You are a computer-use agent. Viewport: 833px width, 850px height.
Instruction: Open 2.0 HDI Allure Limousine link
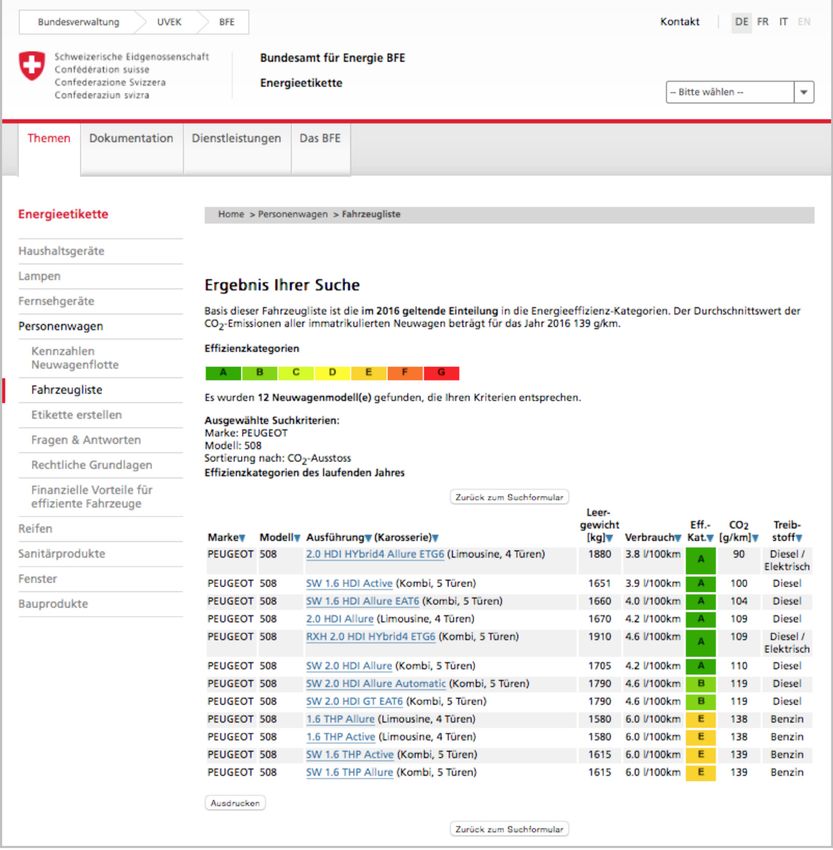(x=340, y=619)
